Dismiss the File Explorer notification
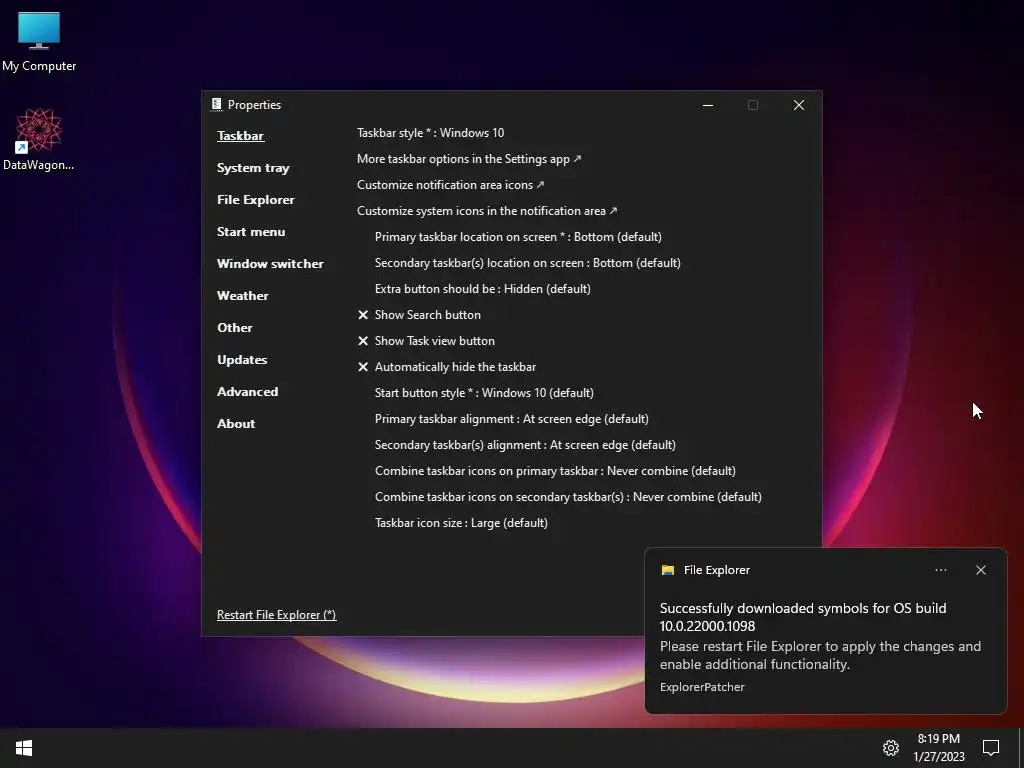Screen dimensions: 1024x768 (x=980, y=570)
